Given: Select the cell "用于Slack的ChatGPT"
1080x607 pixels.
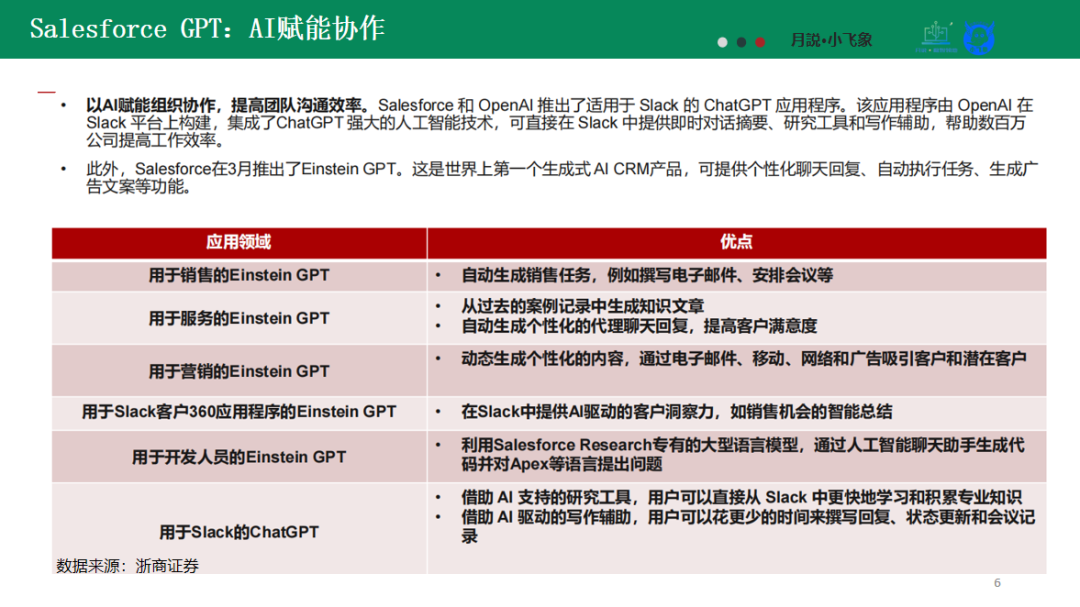Looking at the screenshot, I should click(x=239, y=529).
